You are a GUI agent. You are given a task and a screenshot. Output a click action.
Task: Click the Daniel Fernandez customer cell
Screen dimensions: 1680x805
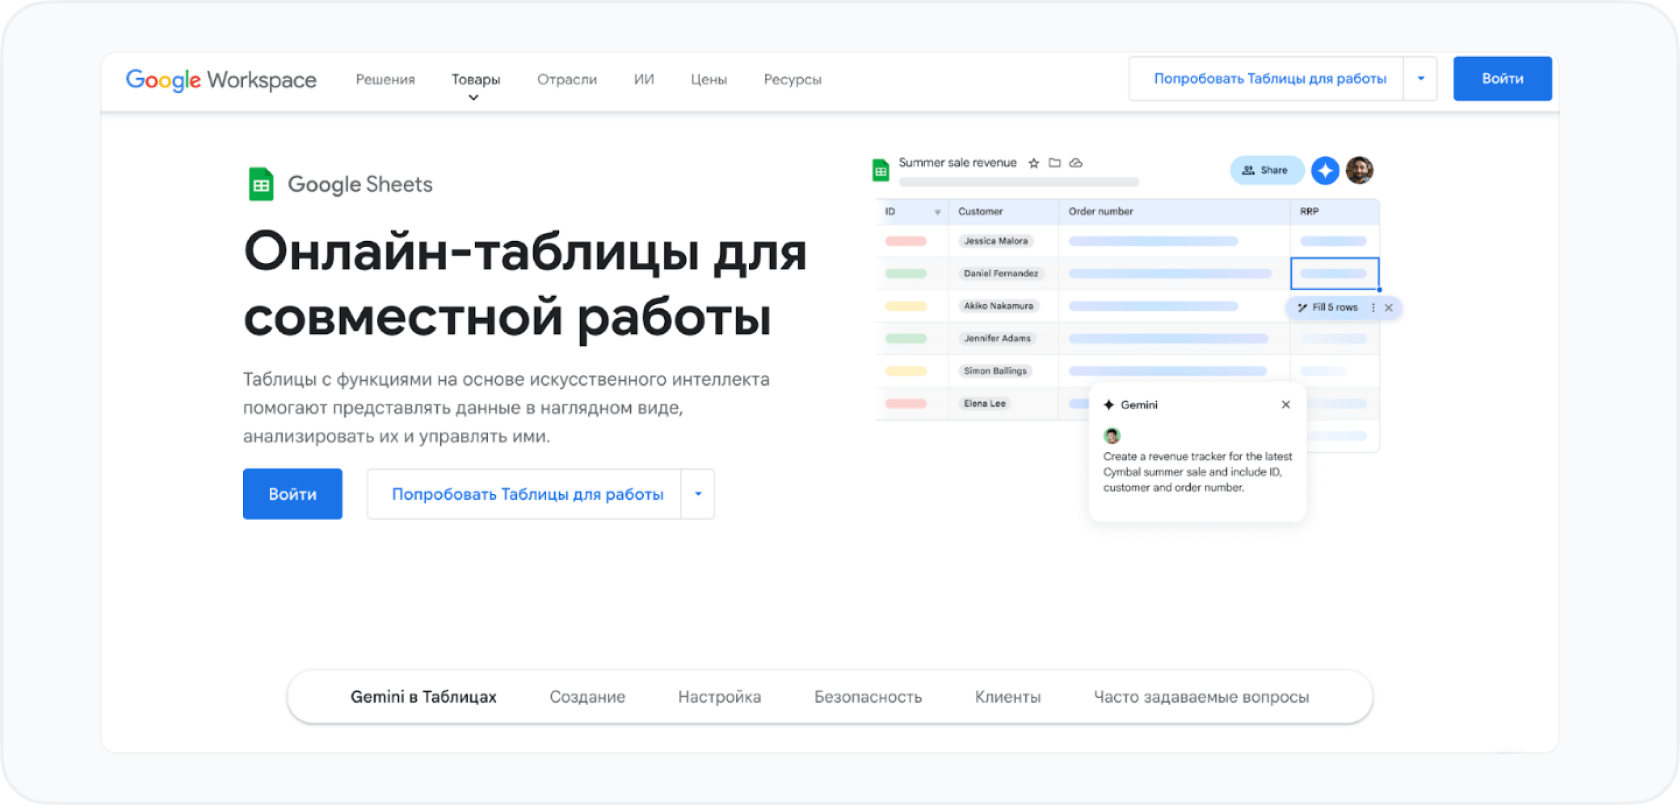[x=1003, y=274]
